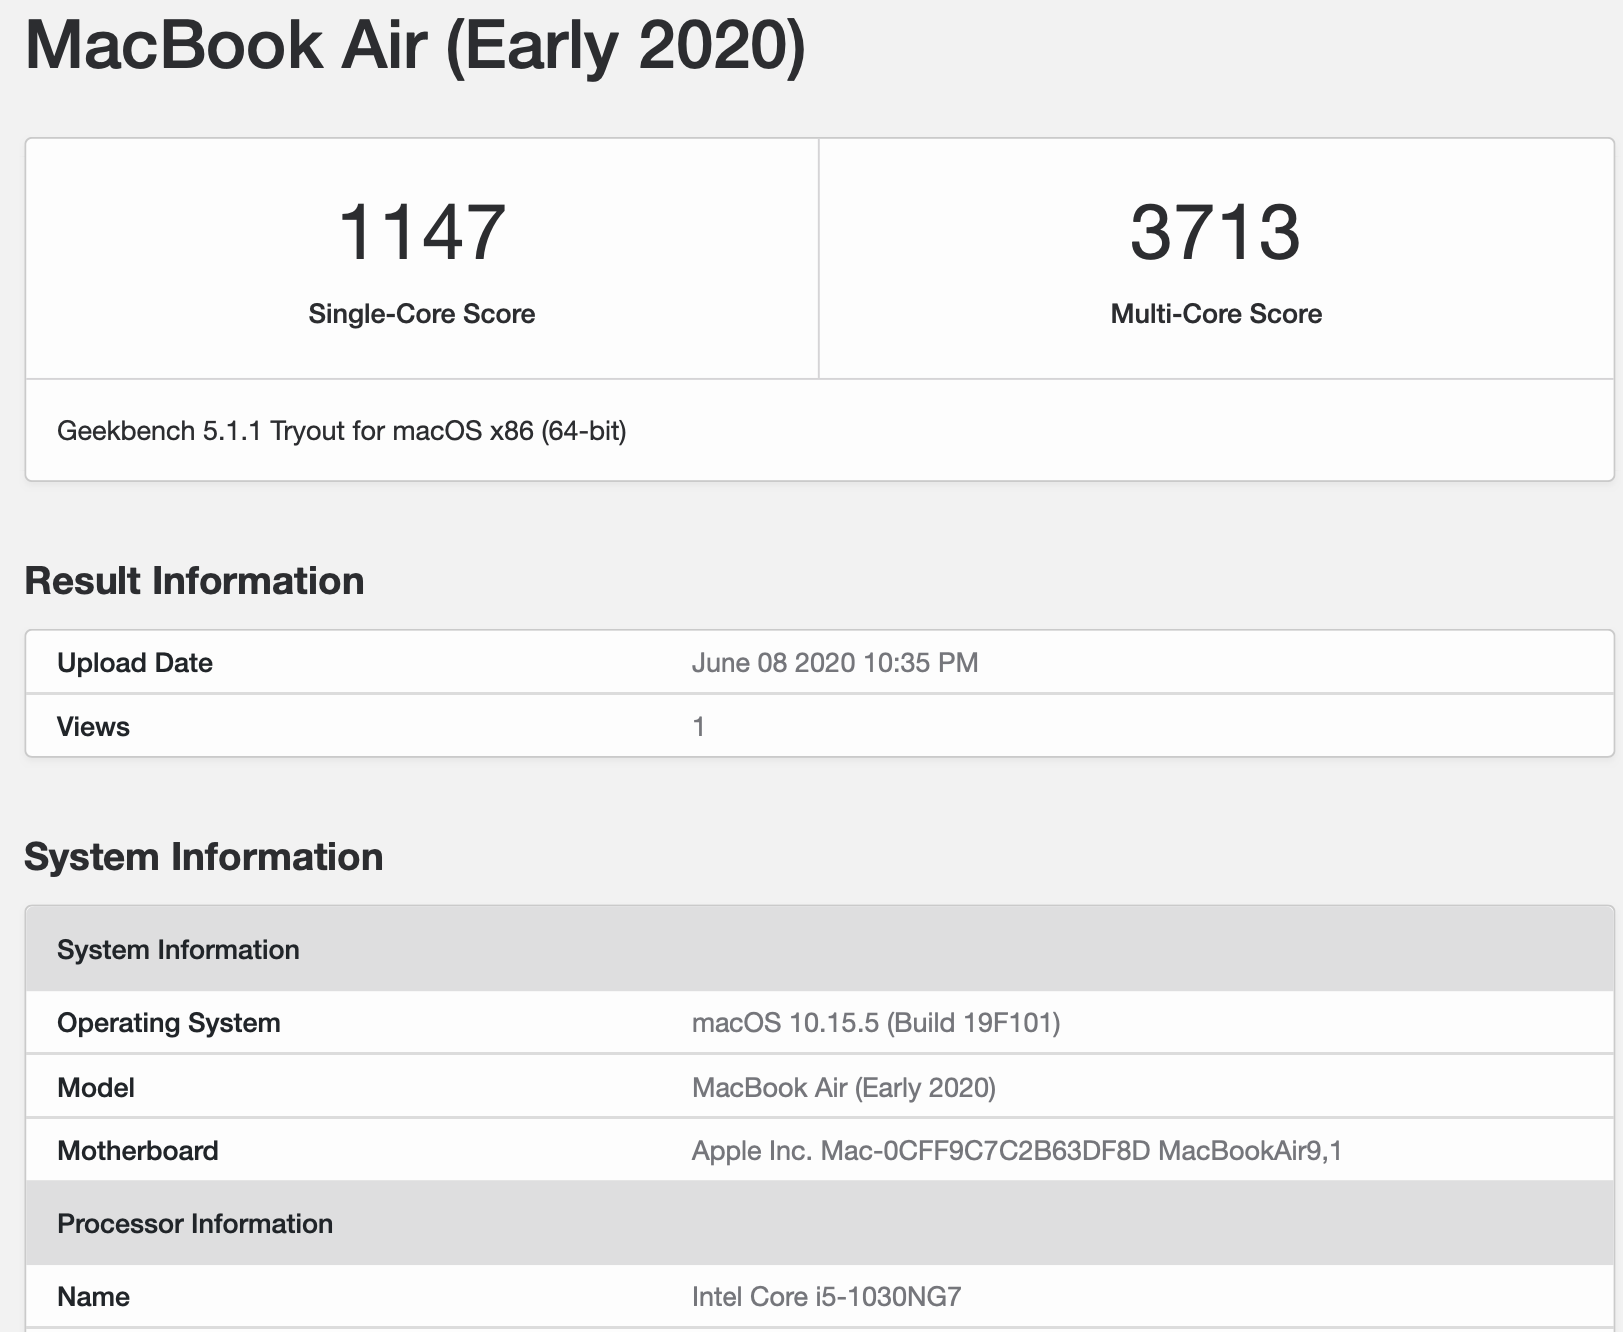Click the Motherboard row label
Screen dimensions: 1623x1332
137,1151
